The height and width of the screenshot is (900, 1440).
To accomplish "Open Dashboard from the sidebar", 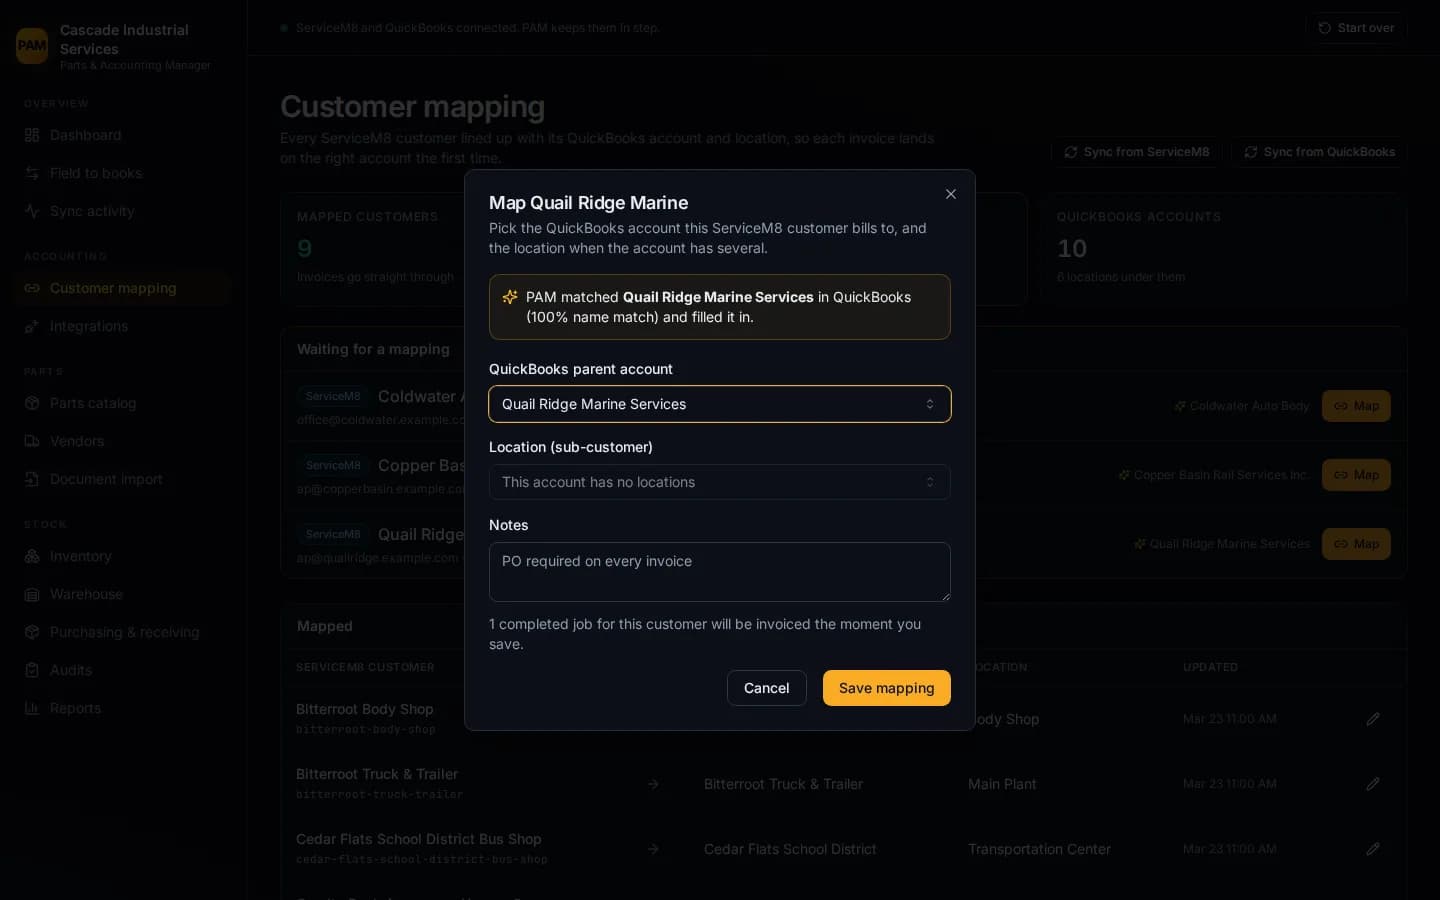I will [x=123, y=135].
